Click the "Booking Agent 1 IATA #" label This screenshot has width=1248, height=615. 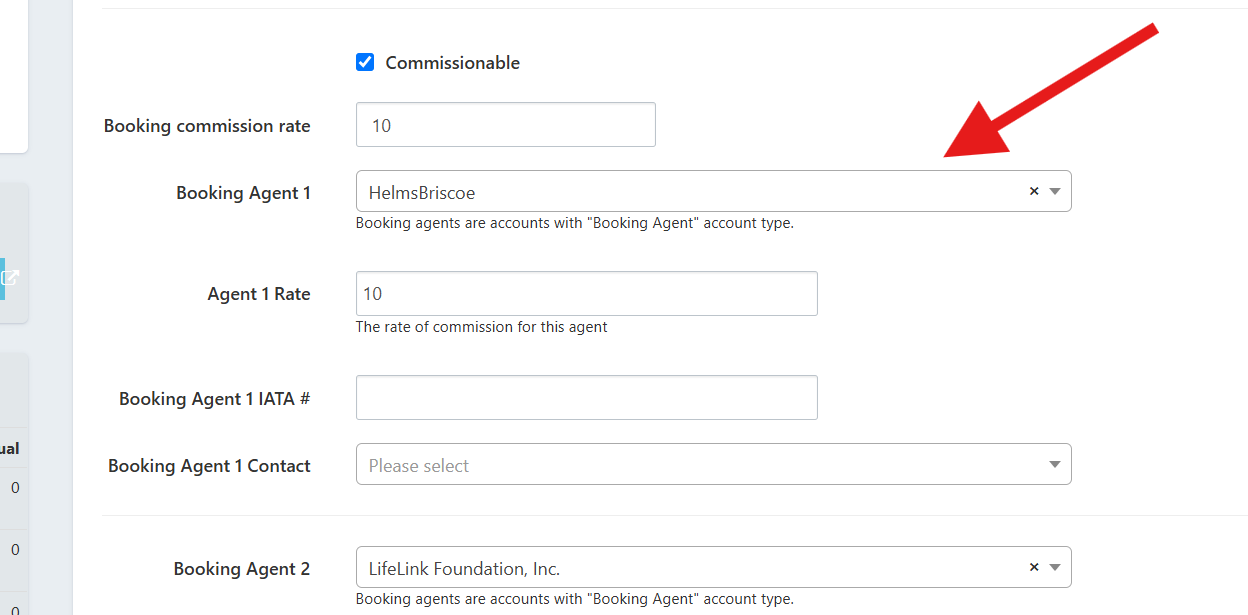click(x=214, y=399)
